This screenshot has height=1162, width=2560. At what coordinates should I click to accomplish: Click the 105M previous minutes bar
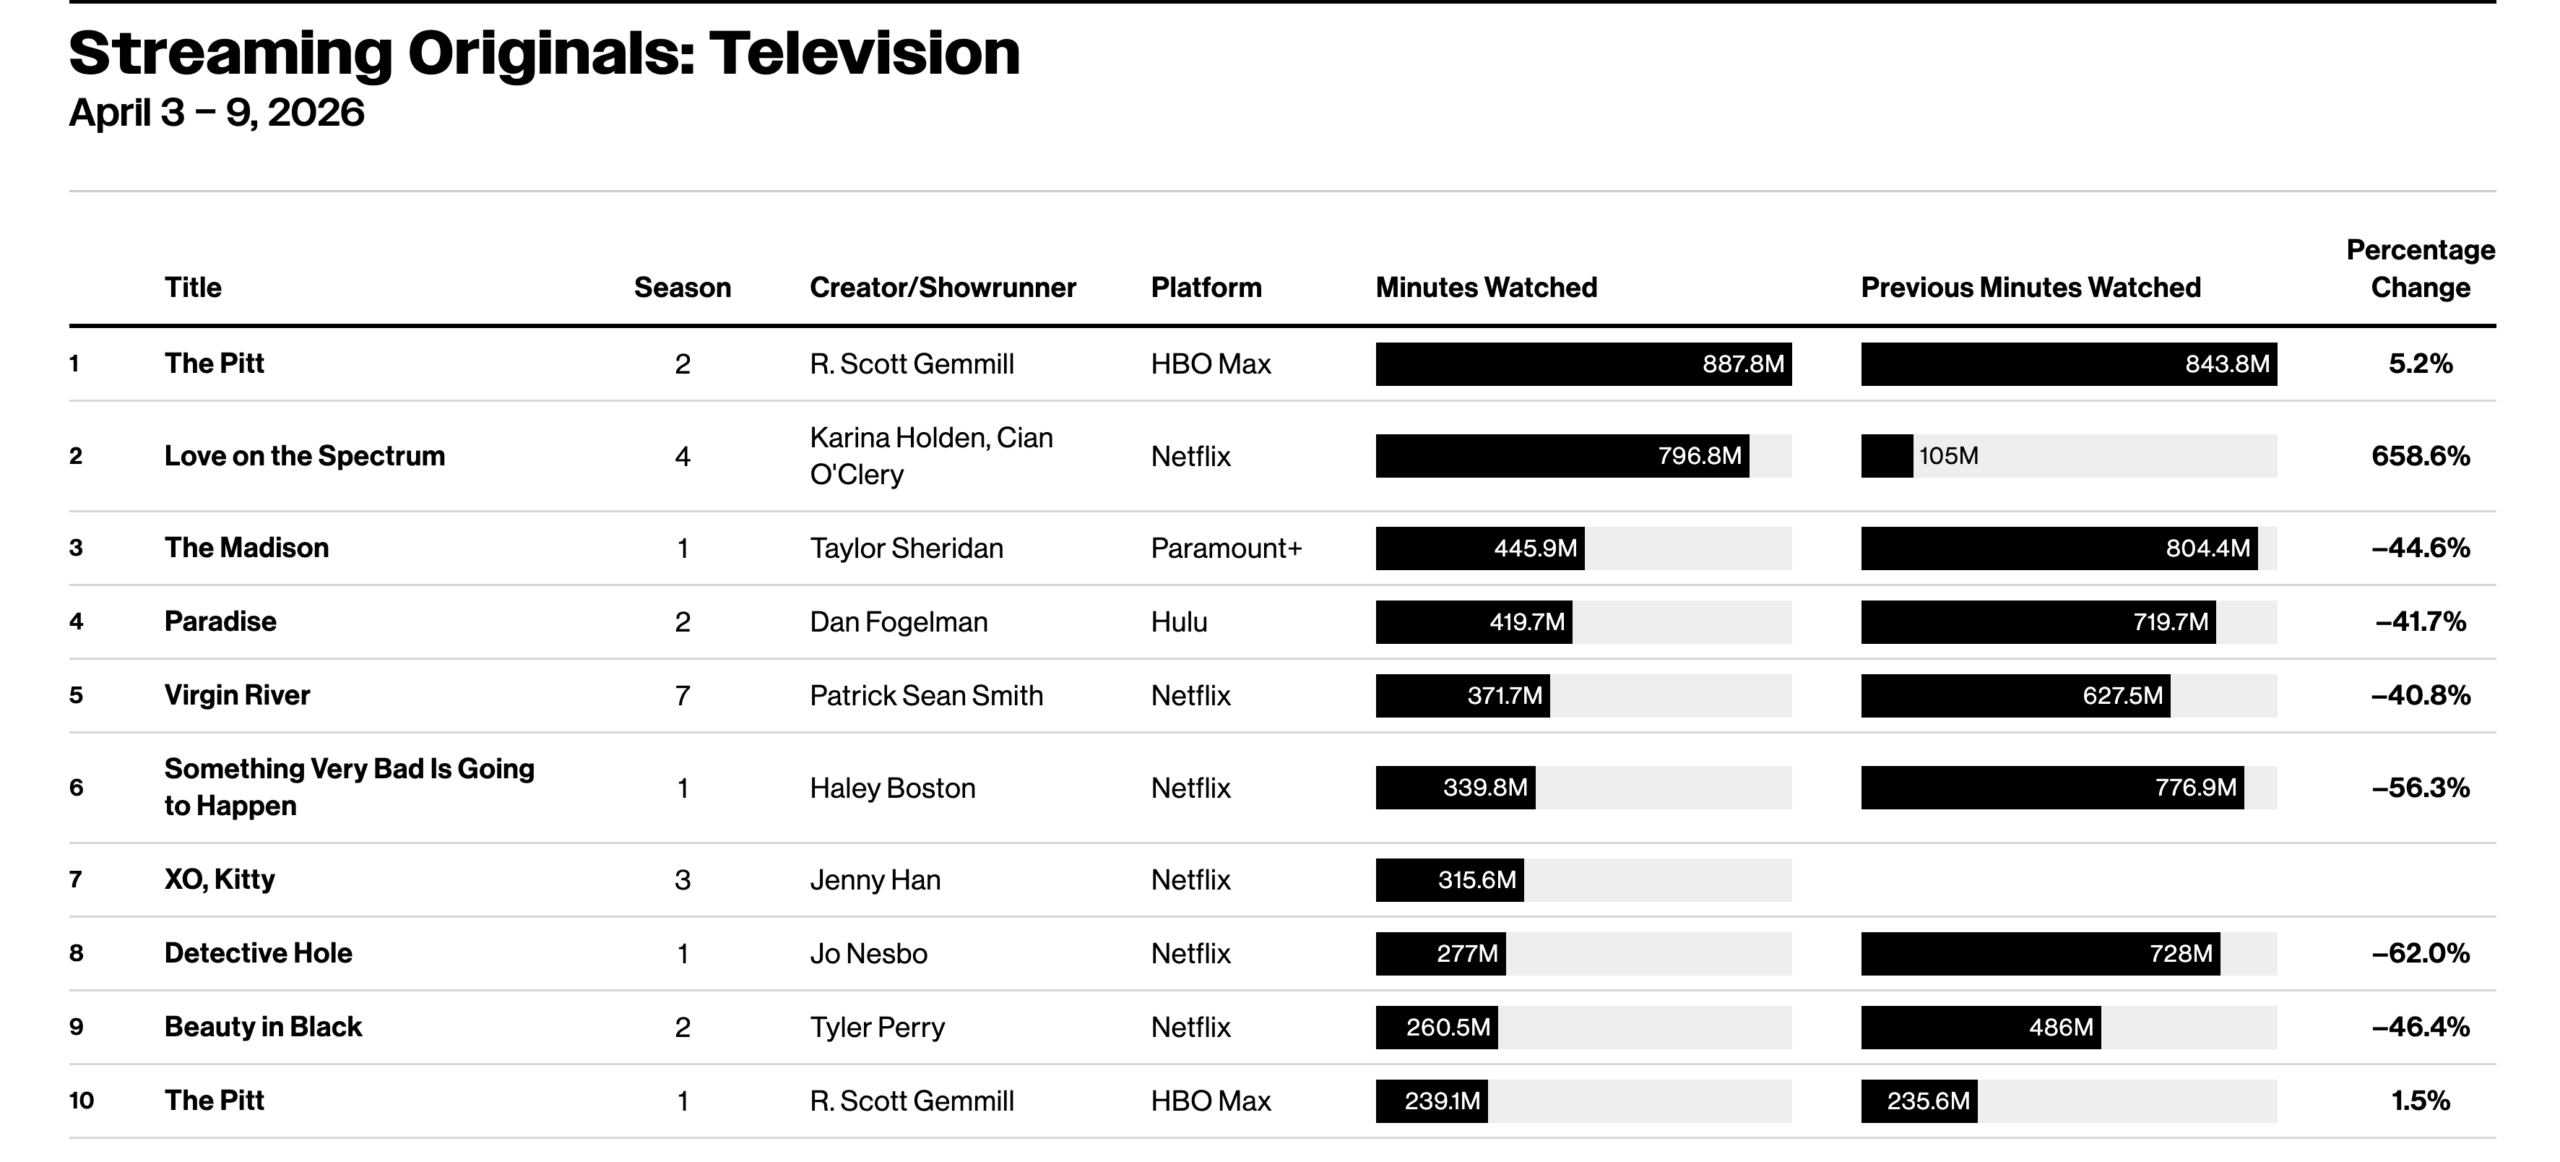coord(1887,456)
